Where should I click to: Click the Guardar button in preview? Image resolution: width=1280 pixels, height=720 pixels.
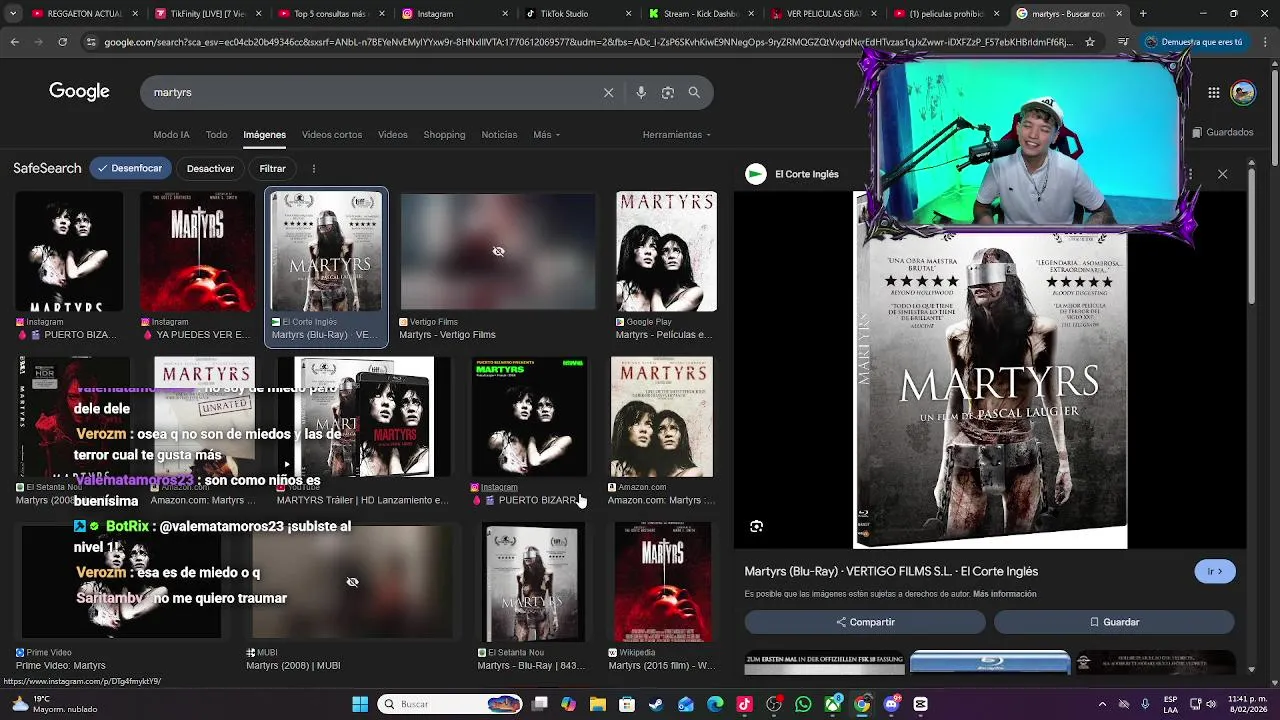tap(1114, 622)
